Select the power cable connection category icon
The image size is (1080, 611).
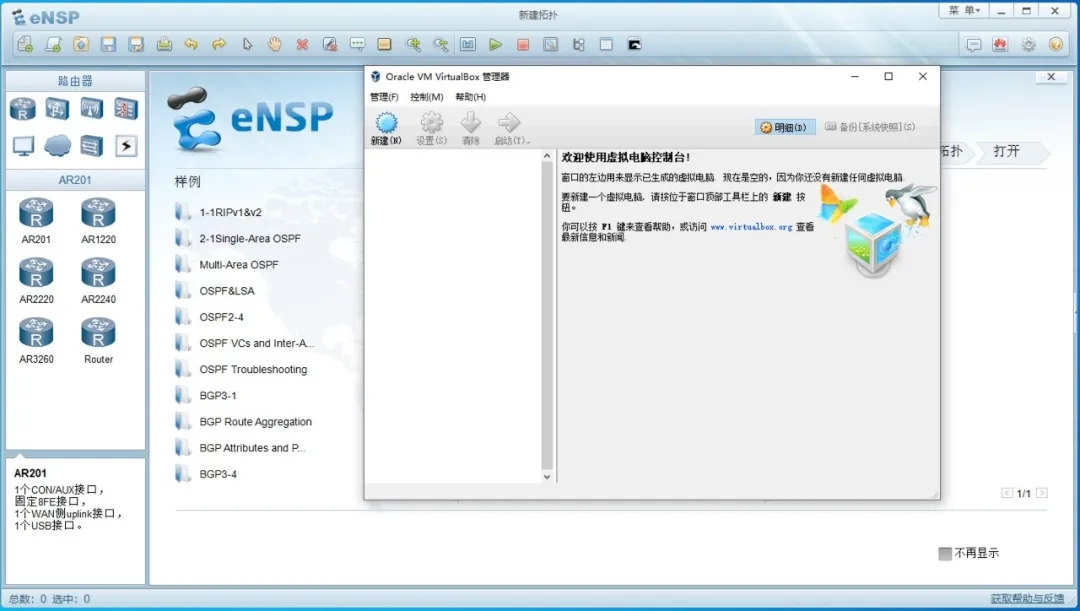[126, 146]
